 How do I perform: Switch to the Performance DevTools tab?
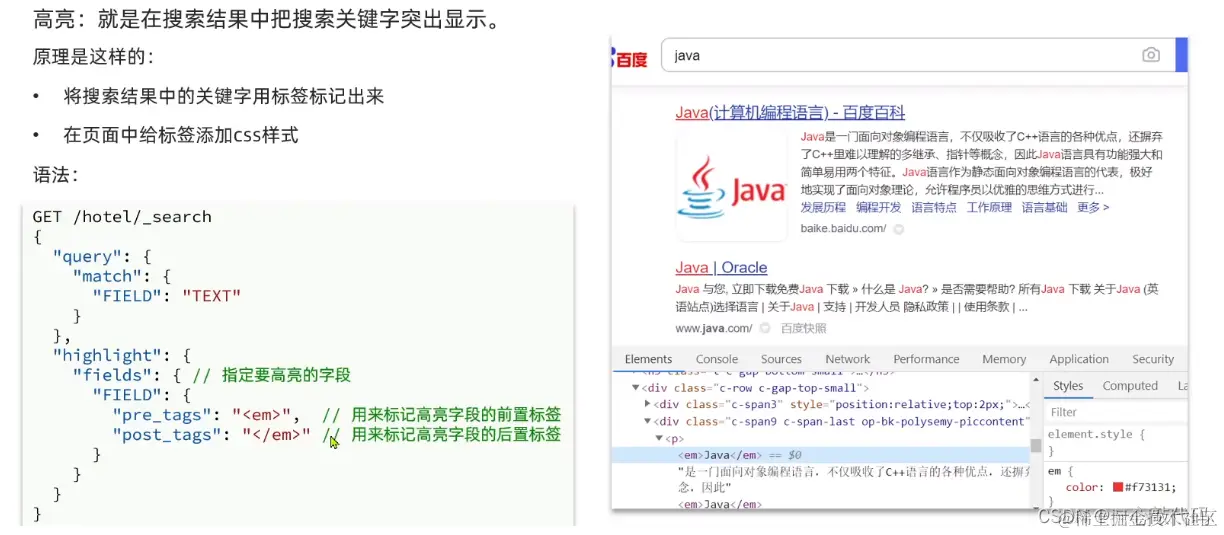point(926,359)
